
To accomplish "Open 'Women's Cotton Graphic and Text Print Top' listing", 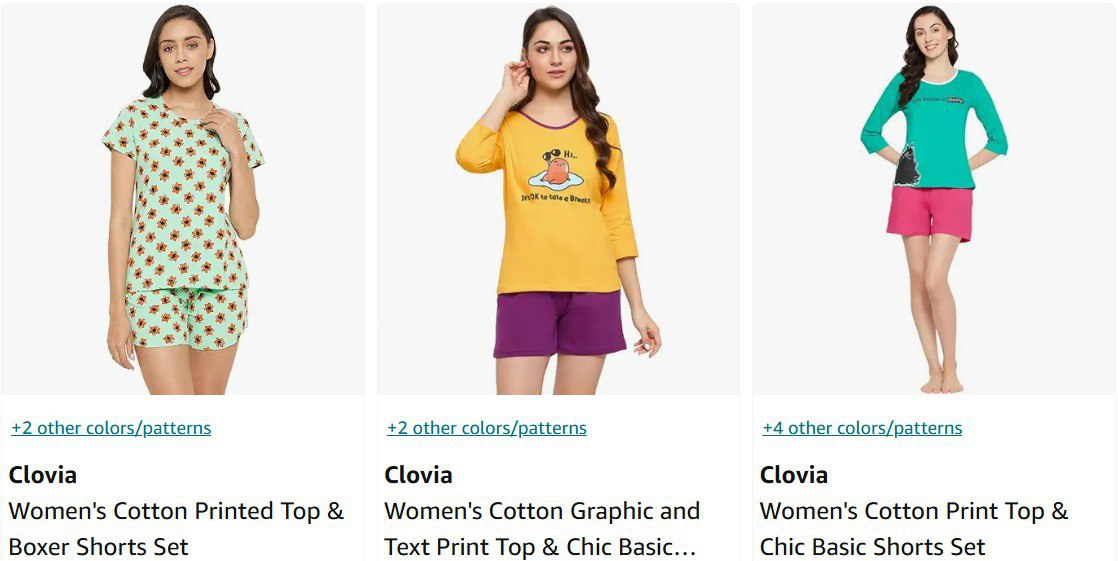I will [542, 529].
